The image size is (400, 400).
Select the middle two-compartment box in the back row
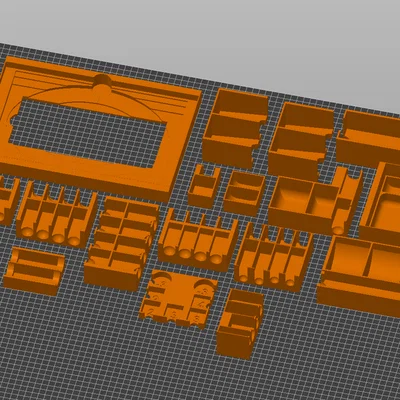click(x=301, y=142)
